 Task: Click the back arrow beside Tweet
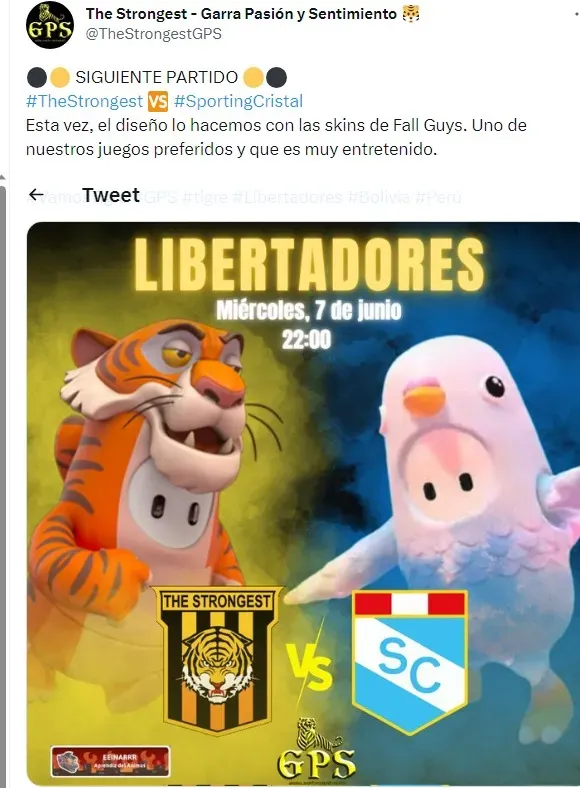tap(35, 194)
